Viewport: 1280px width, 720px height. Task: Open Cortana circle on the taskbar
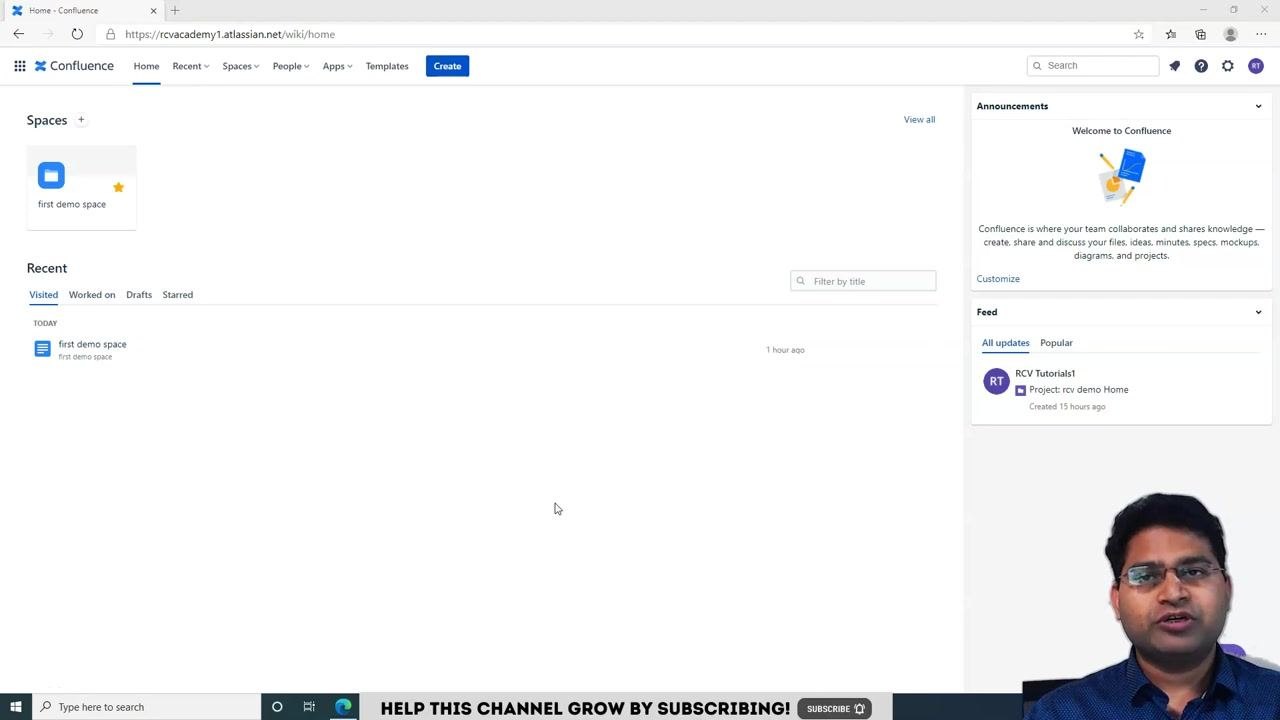(x=277, y=707)
